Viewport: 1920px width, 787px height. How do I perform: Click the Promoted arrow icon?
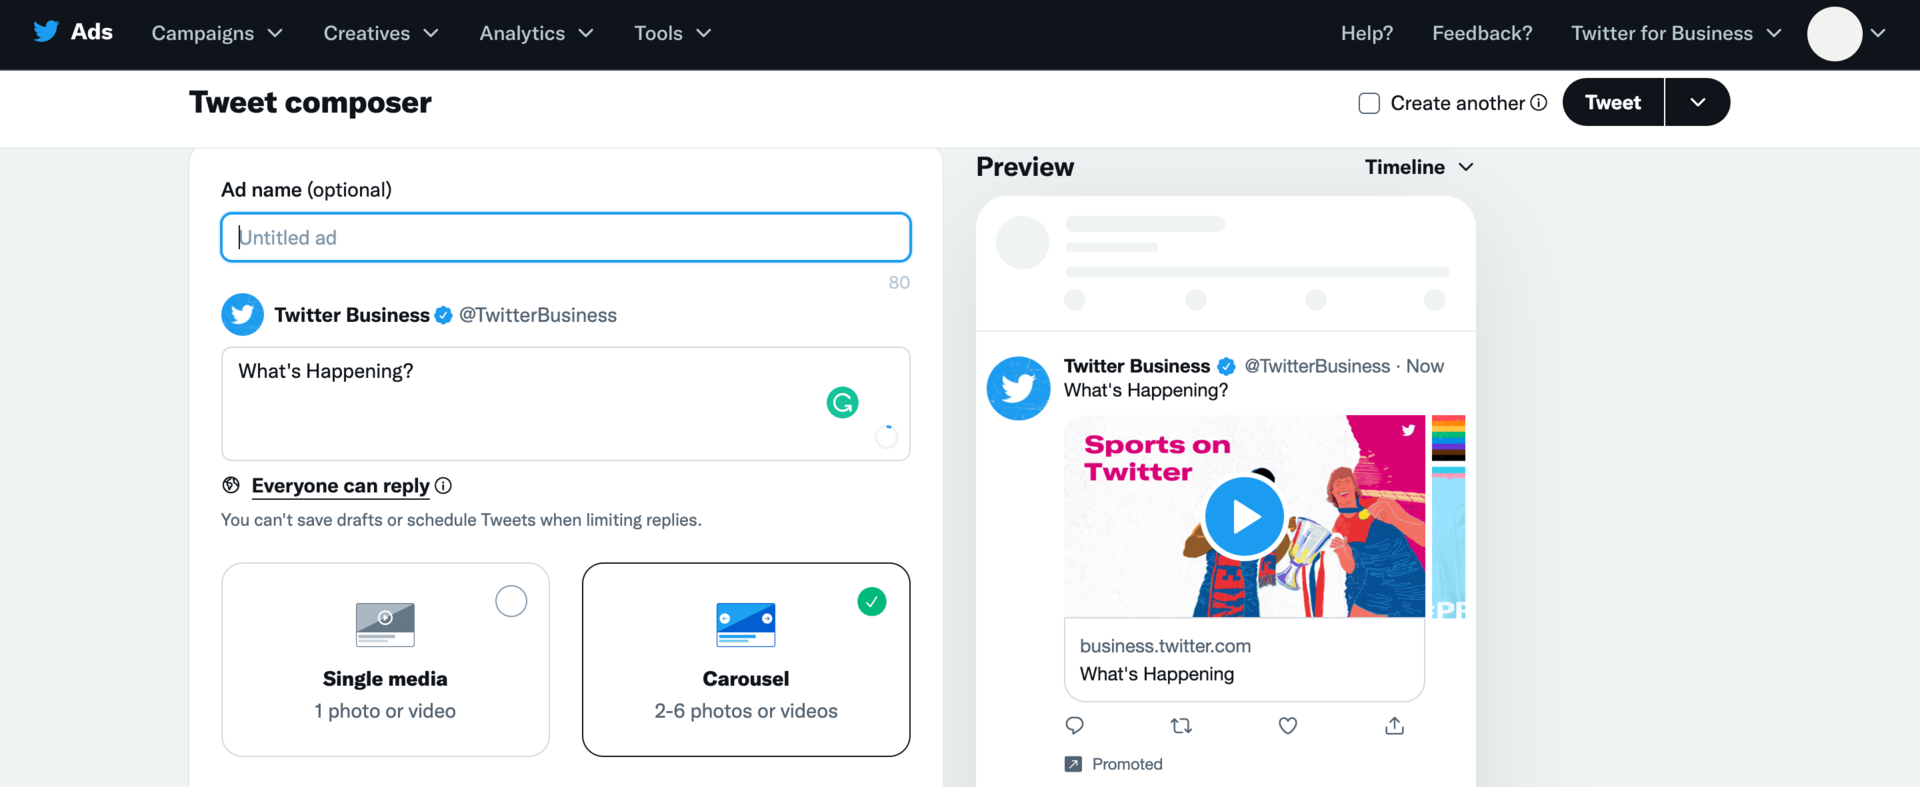pyautogui.click(x=1073, y=764)
